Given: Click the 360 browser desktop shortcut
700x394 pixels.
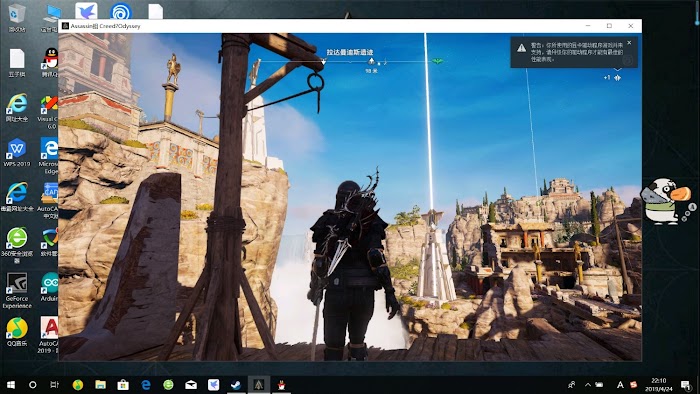Looking at the screenshot, I should (x=17, y=243).
